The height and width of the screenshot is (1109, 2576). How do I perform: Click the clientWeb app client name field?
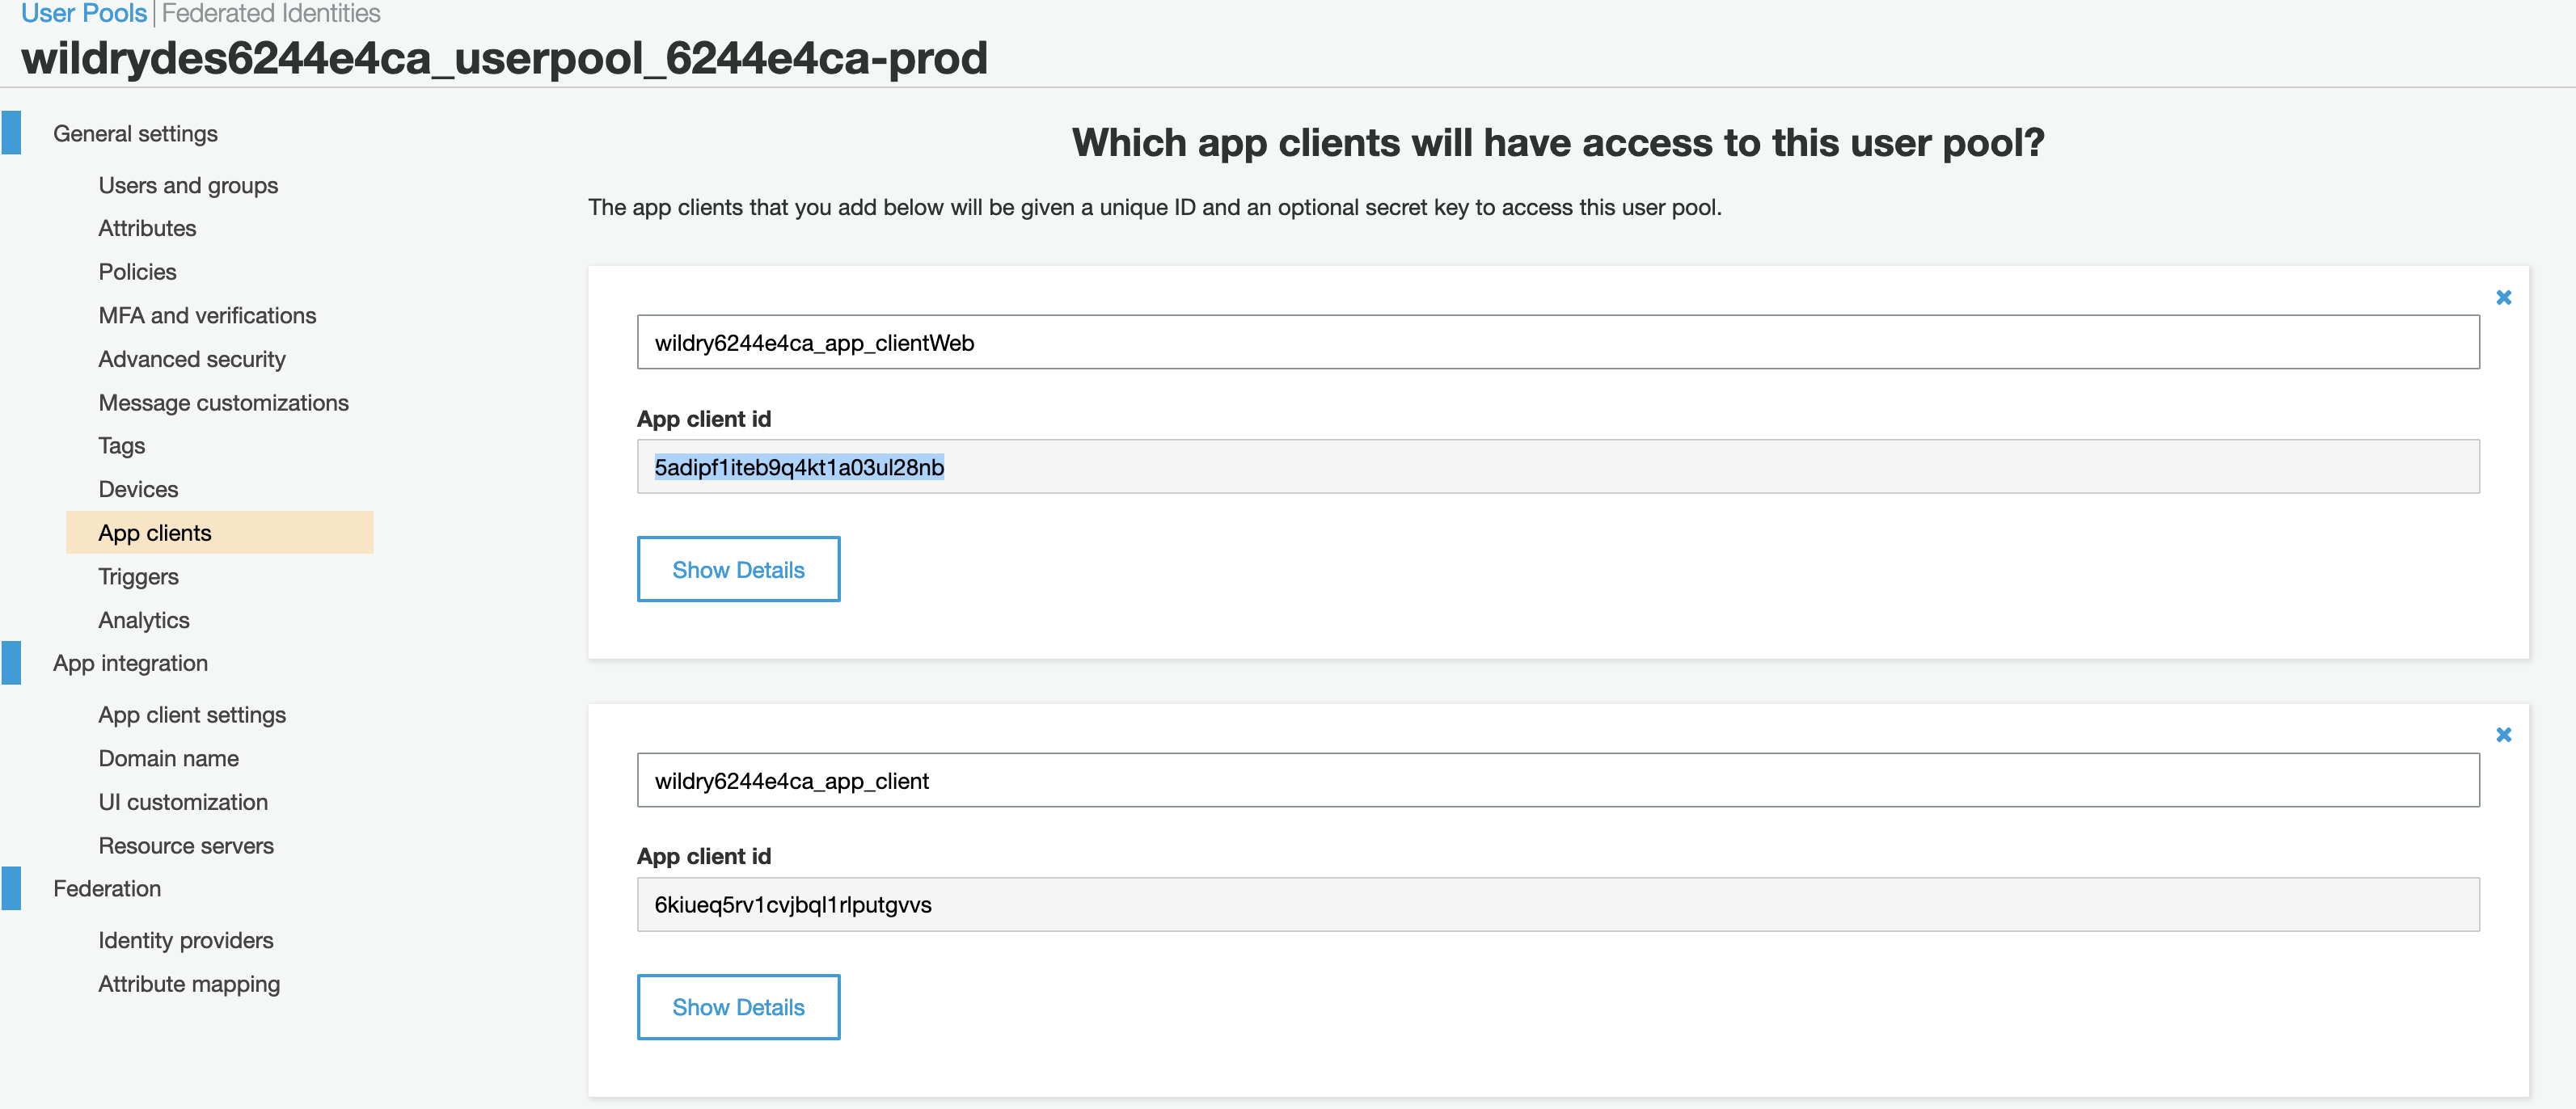click(1558, 342)
